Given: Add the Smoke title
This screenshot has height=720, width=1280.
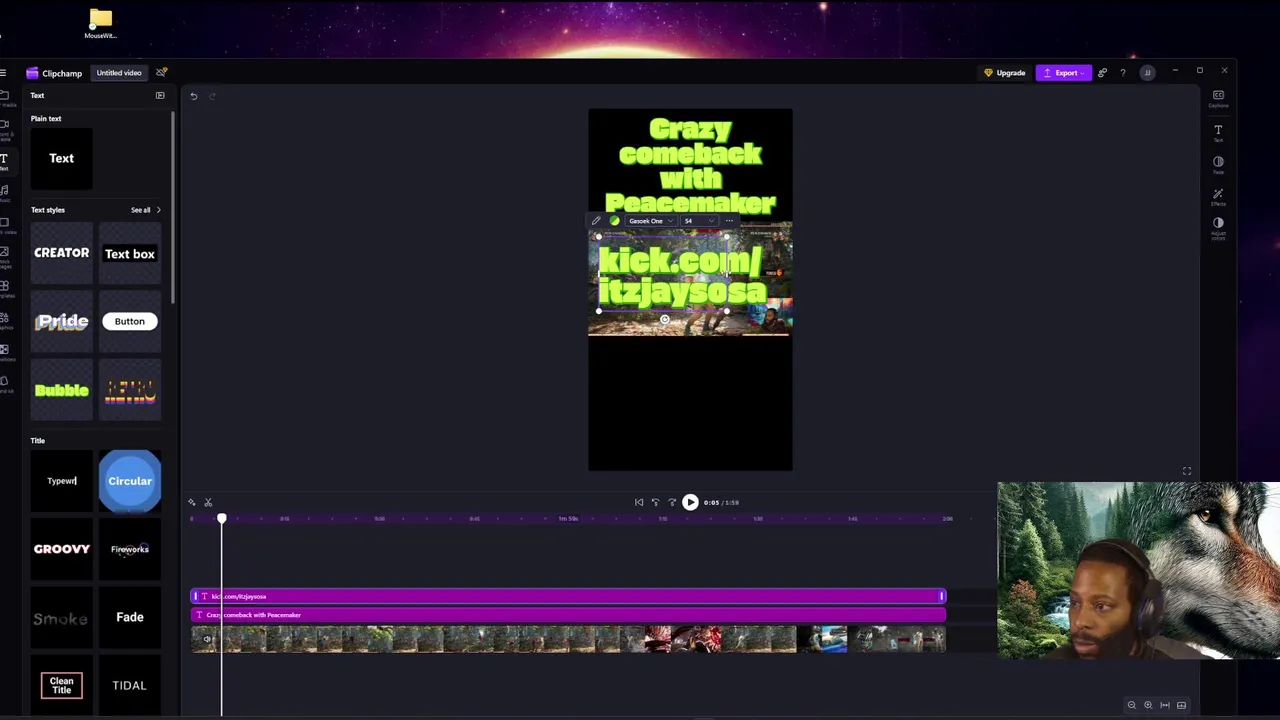Looking at the screenshot, I should [x=62, y=617].
